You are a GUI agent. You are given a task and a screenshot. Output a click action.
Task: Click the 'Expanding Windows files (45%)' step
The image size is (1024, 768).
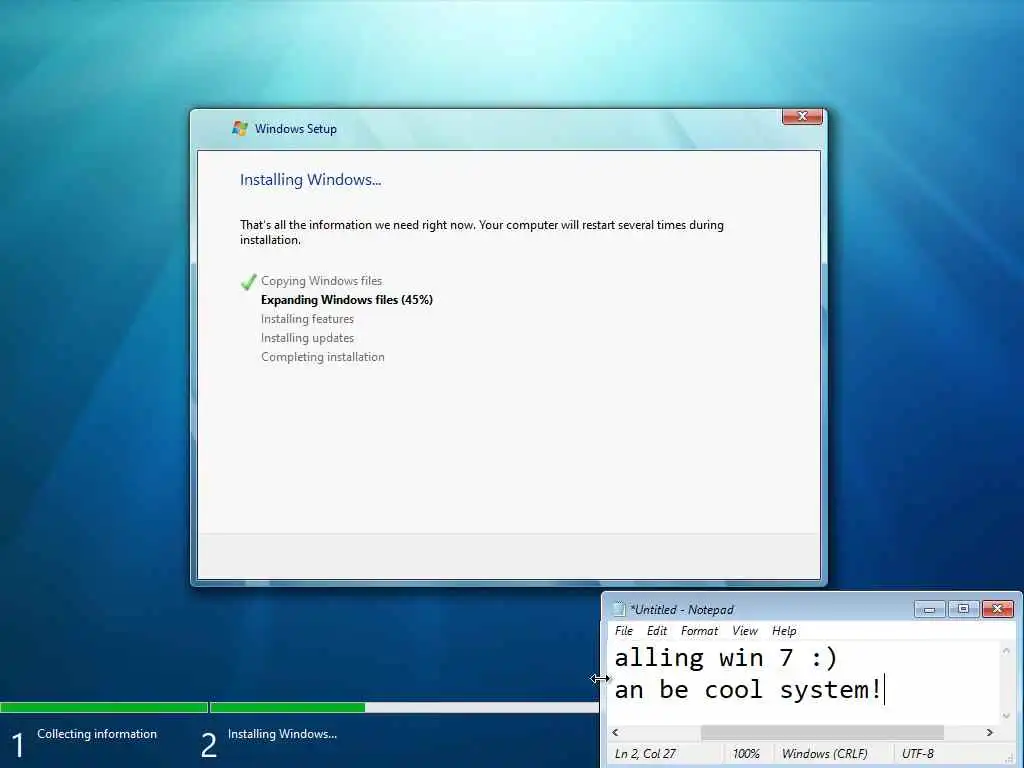pos(347,300)
